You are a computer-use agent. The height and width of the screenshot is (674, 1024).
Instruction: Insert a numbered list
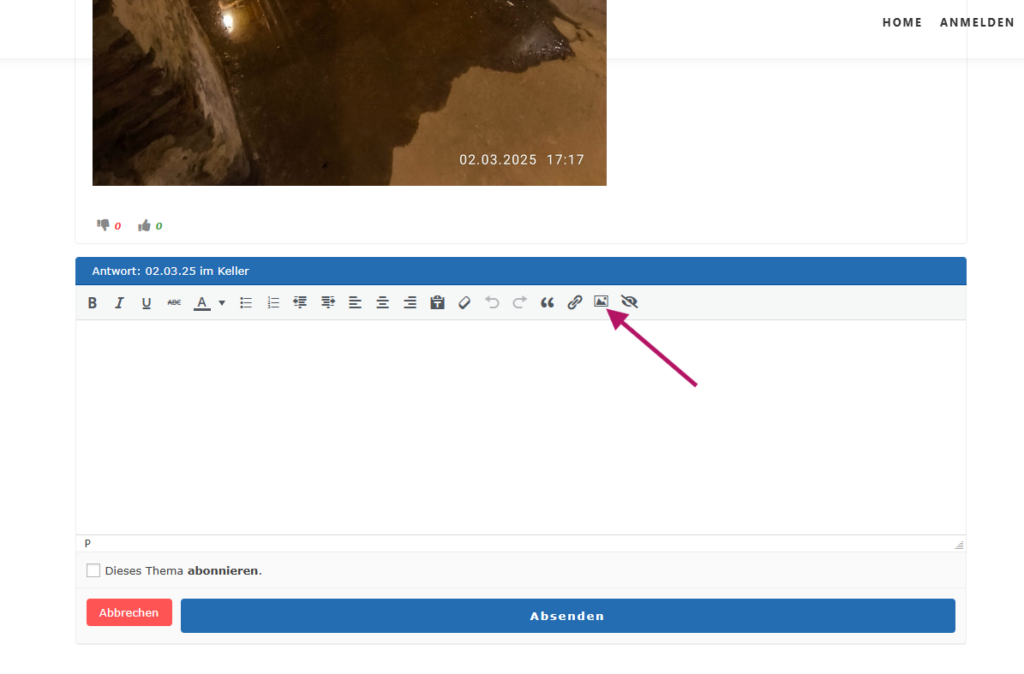(273, 303)
